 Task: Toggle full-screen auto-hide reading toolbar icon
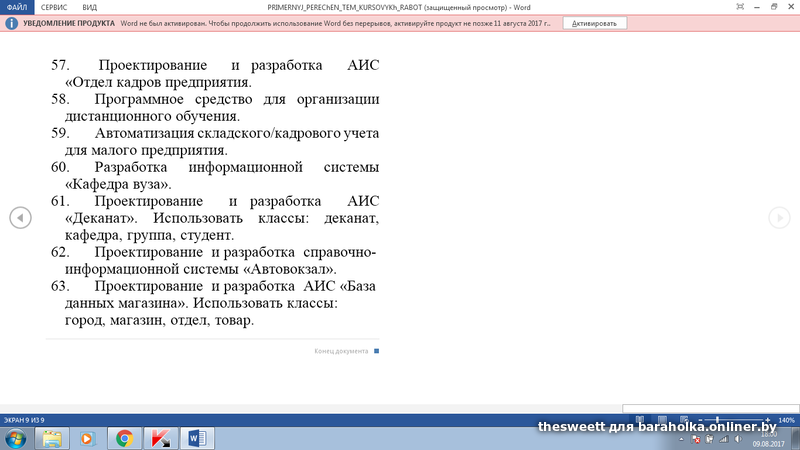pyautogui.click(x=740, y=7)
